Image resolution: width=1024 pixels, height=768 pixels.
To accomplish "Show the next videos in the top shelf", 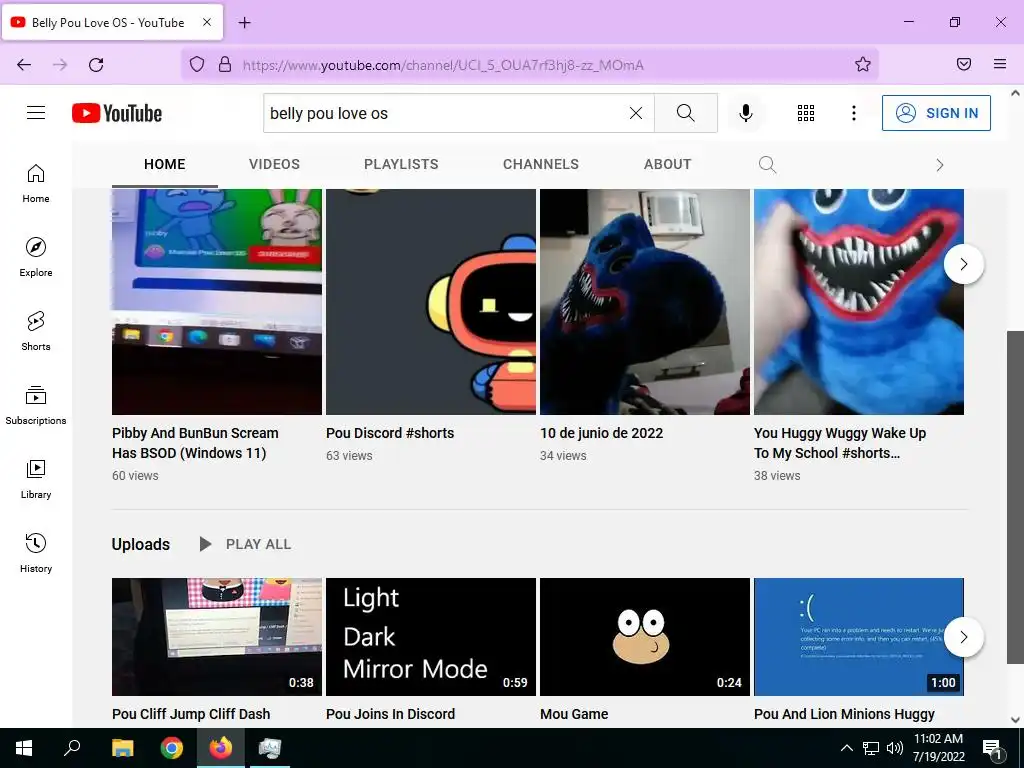I will (963, 264).
